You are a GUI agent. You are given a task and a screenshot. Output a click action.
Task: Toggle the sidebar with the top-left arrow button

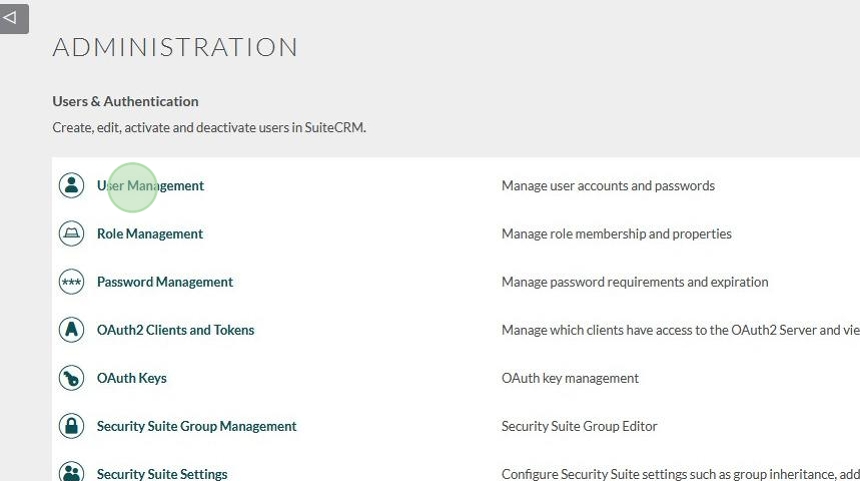click(13, 18)
